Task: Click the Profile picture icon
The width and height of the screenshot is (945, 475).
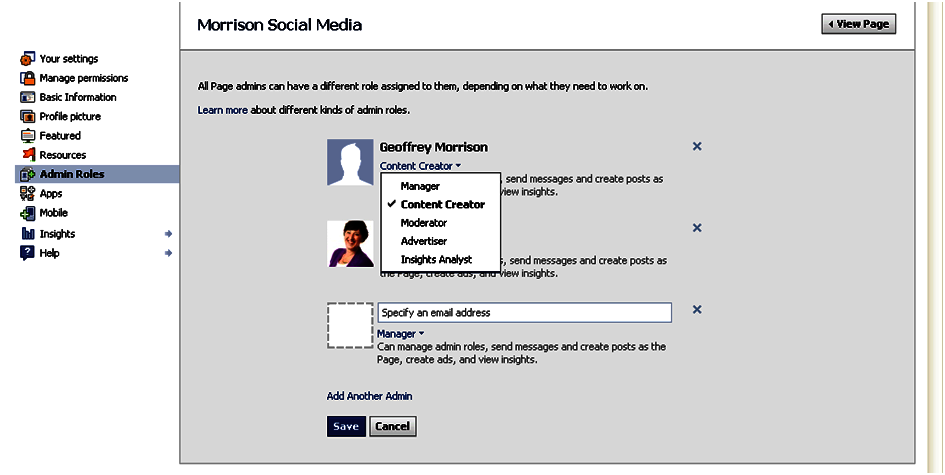Action: pyautogui.click(x=27, y=116)
